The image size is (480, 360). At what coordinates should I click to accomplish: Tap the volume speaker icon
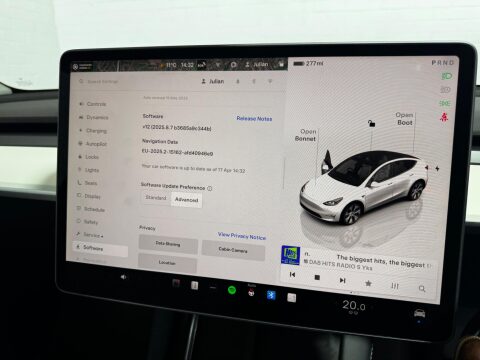124,277
